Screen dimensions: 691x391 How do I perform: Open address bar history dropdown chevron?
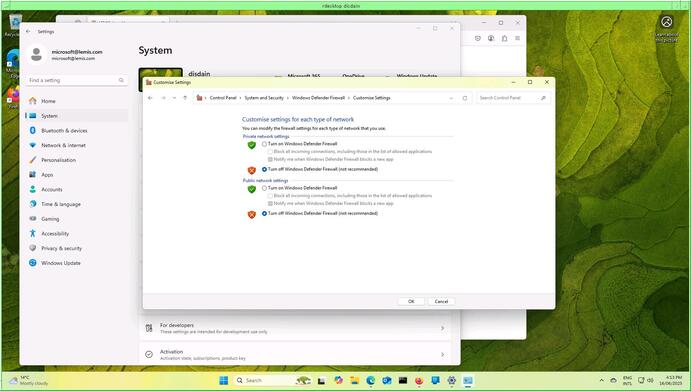tap(451, 98)
